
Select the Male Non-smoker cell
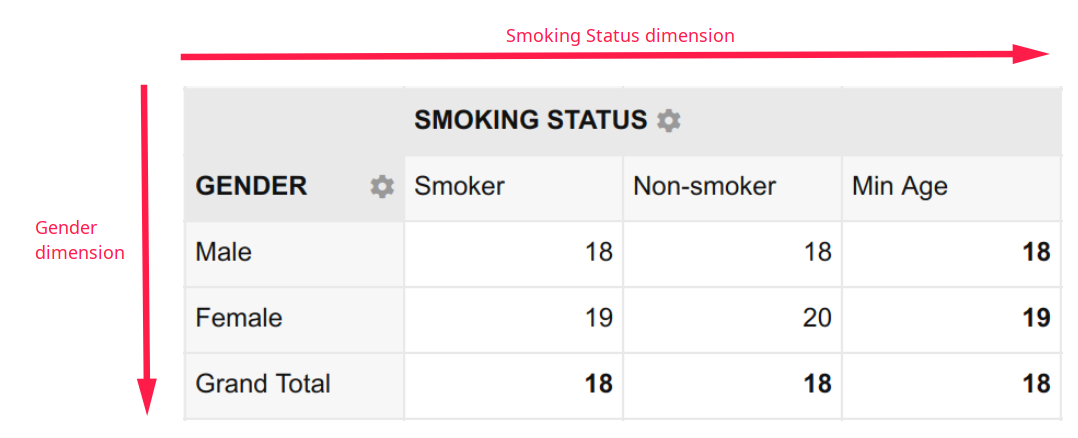coord(732,254)
